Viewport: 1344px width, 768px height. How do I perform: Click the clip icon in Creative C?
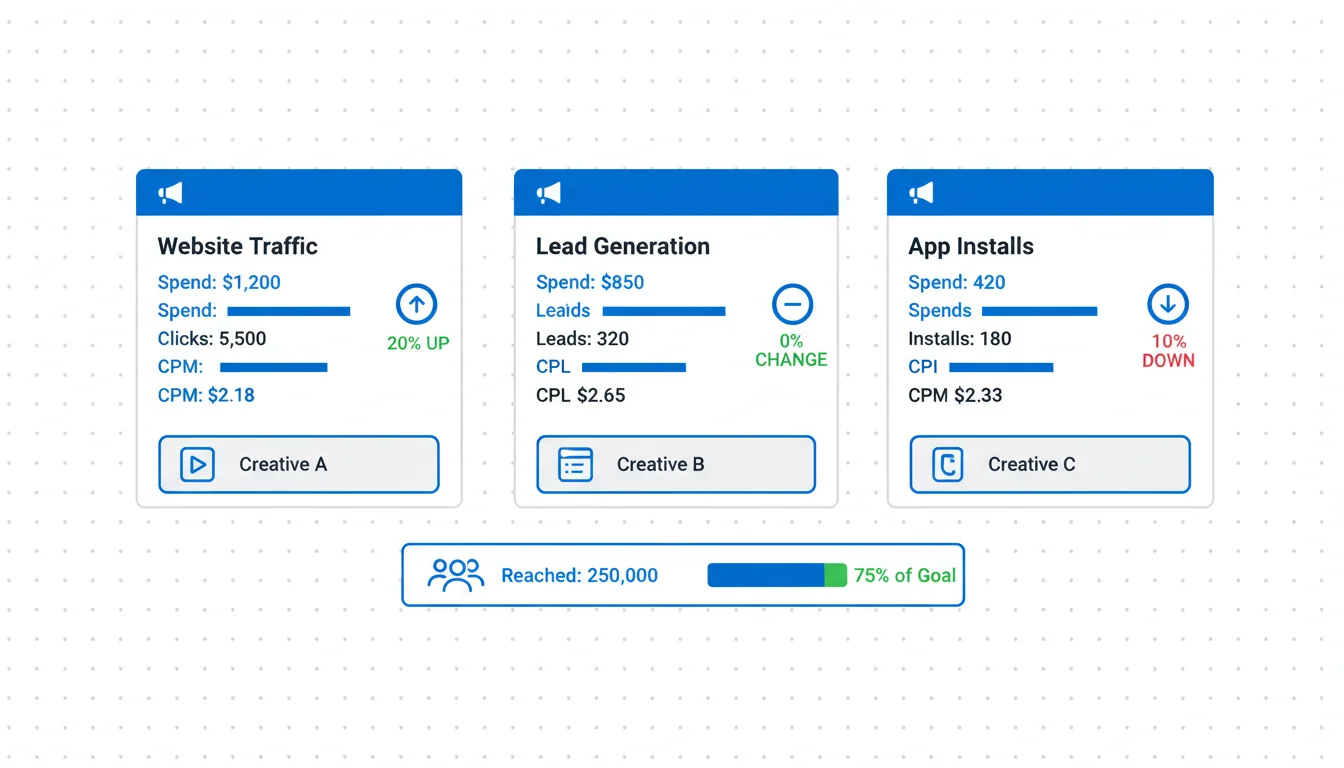(x=948, y=465)
